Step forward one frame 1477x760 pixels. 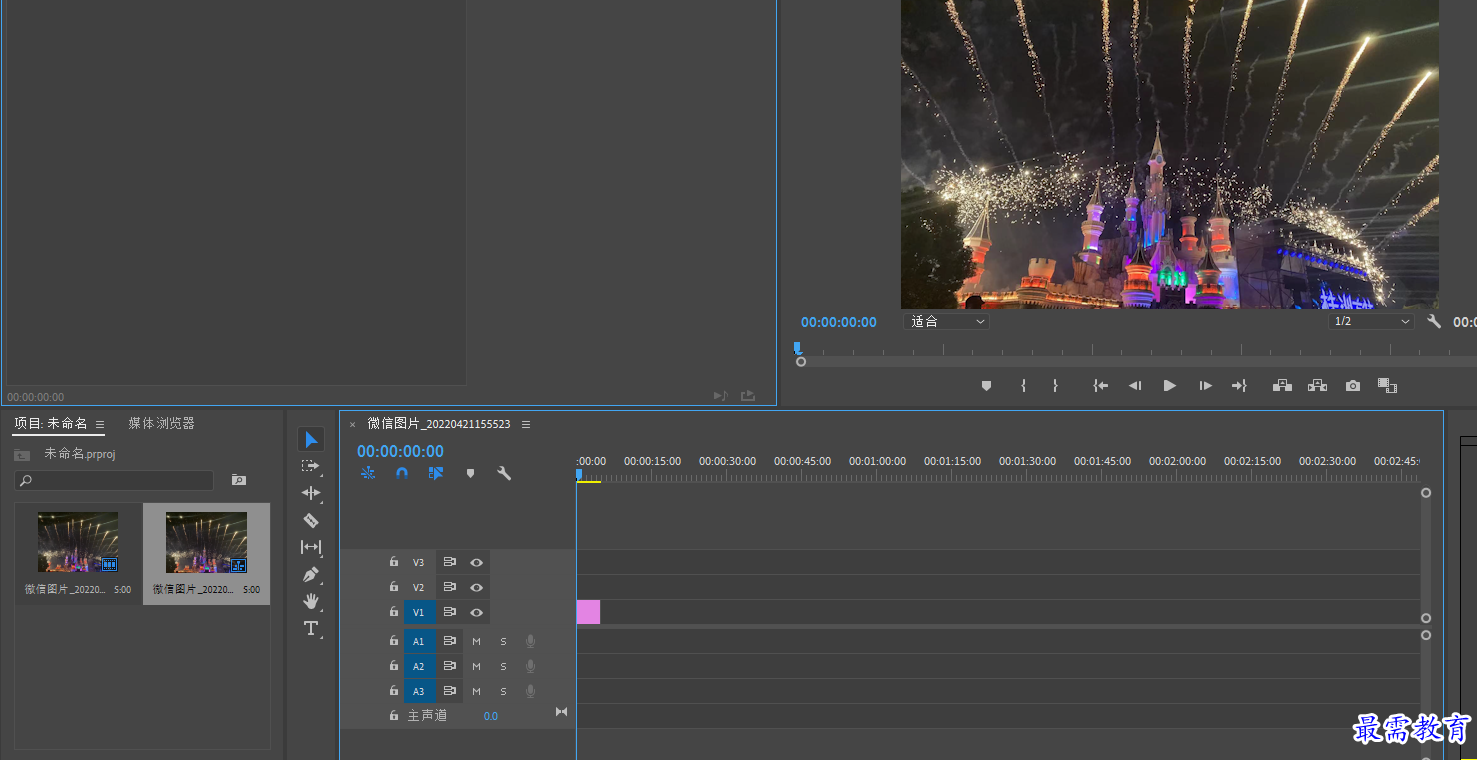click(x=1205, y=385)
